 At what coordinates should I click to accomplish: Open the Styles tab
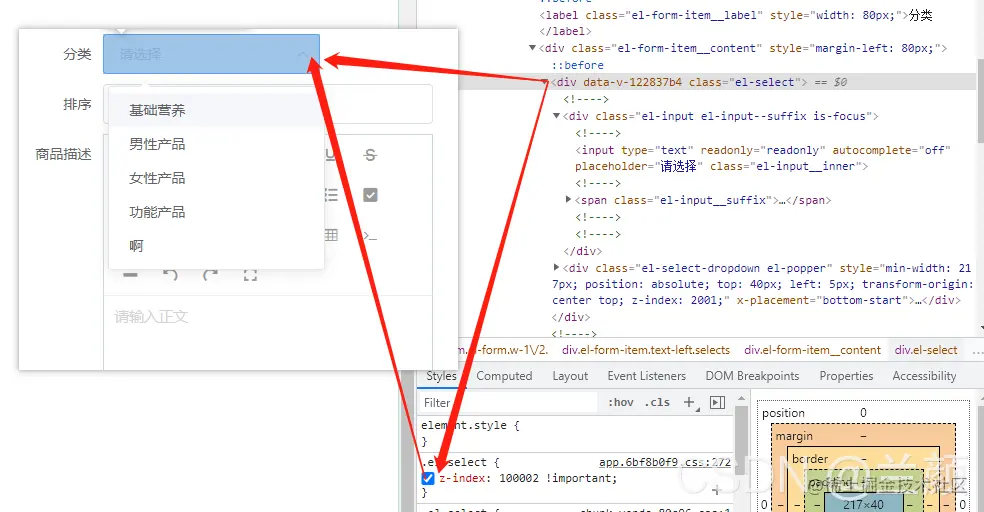[441, 376]
